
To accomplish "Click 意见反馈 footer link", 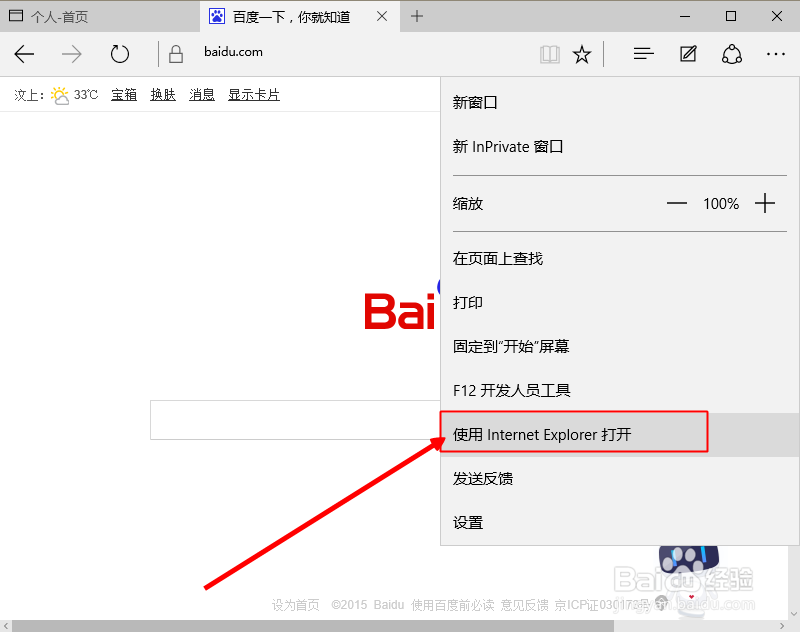I will 524,605.
